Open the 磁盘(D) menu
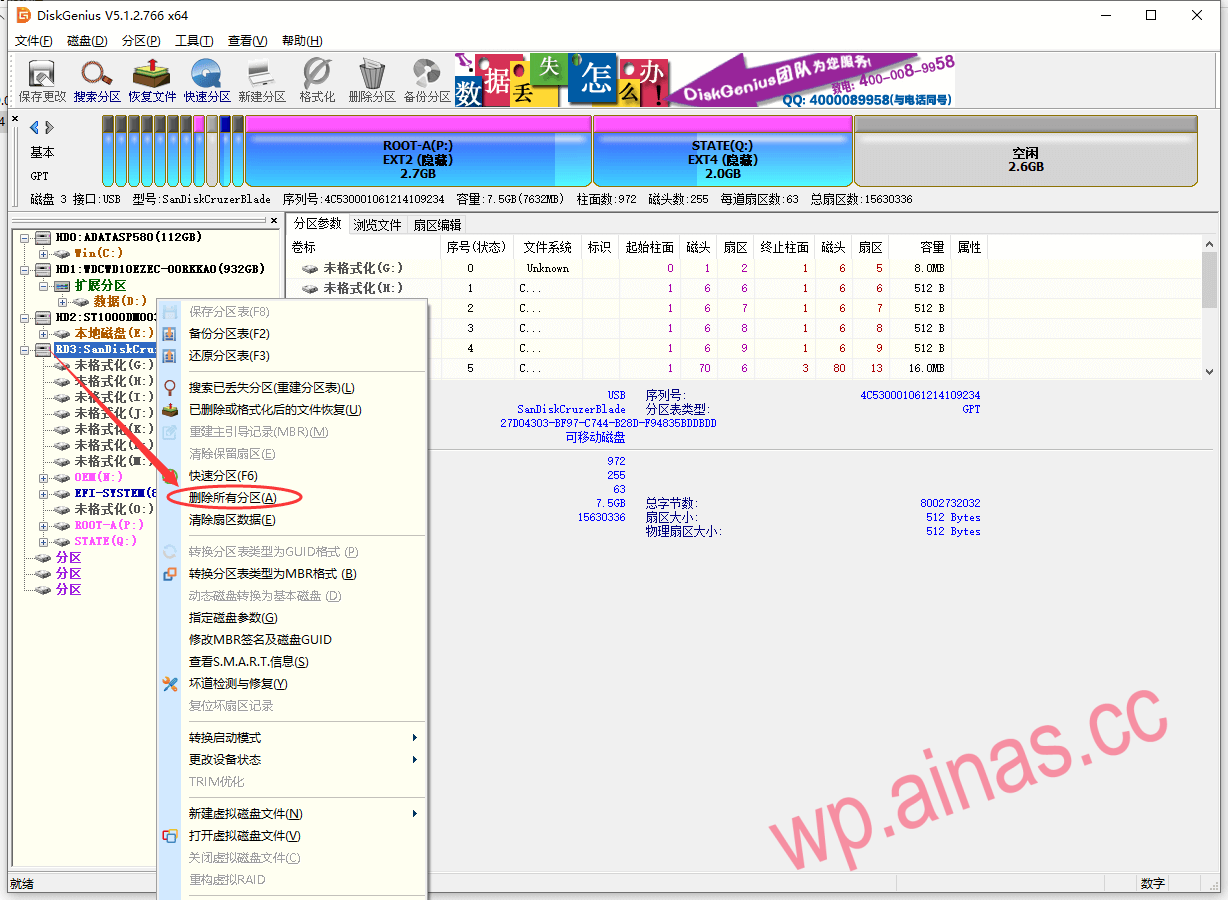 click(x=87, y=41)
